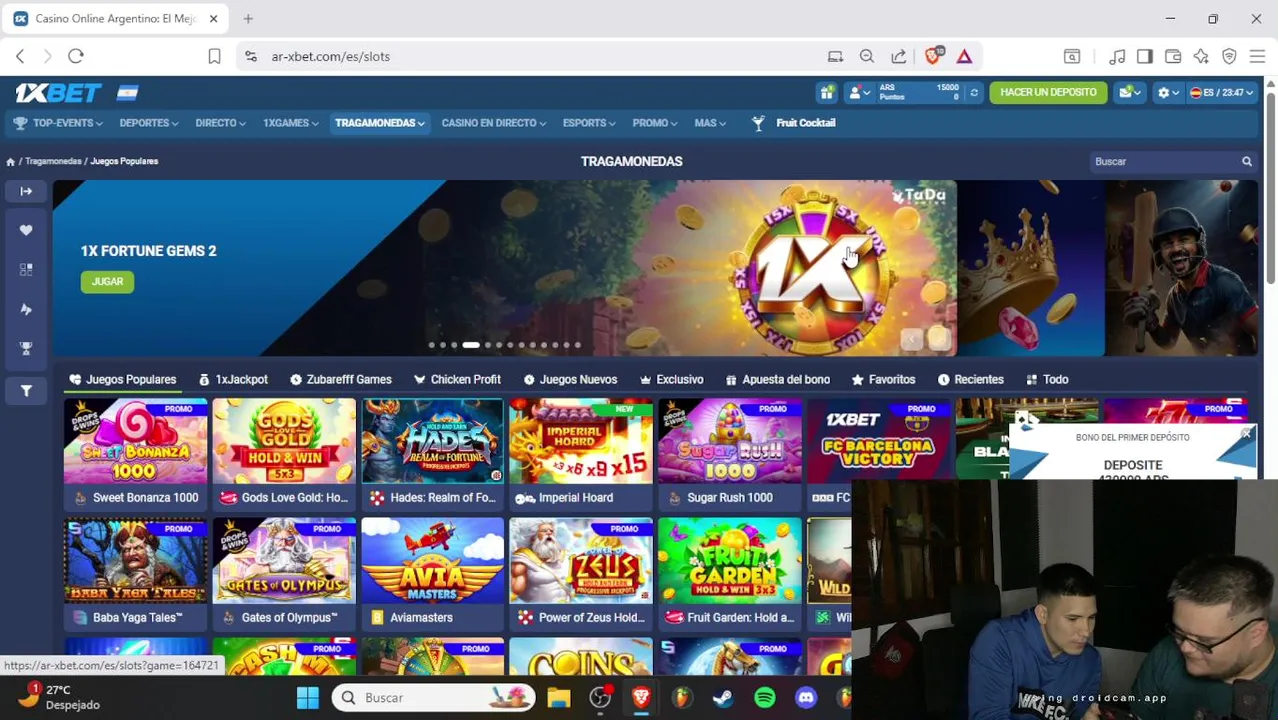Open Discord from the taskbar
This screenshot has height=720, width=1278.
[x=805, y=697]
